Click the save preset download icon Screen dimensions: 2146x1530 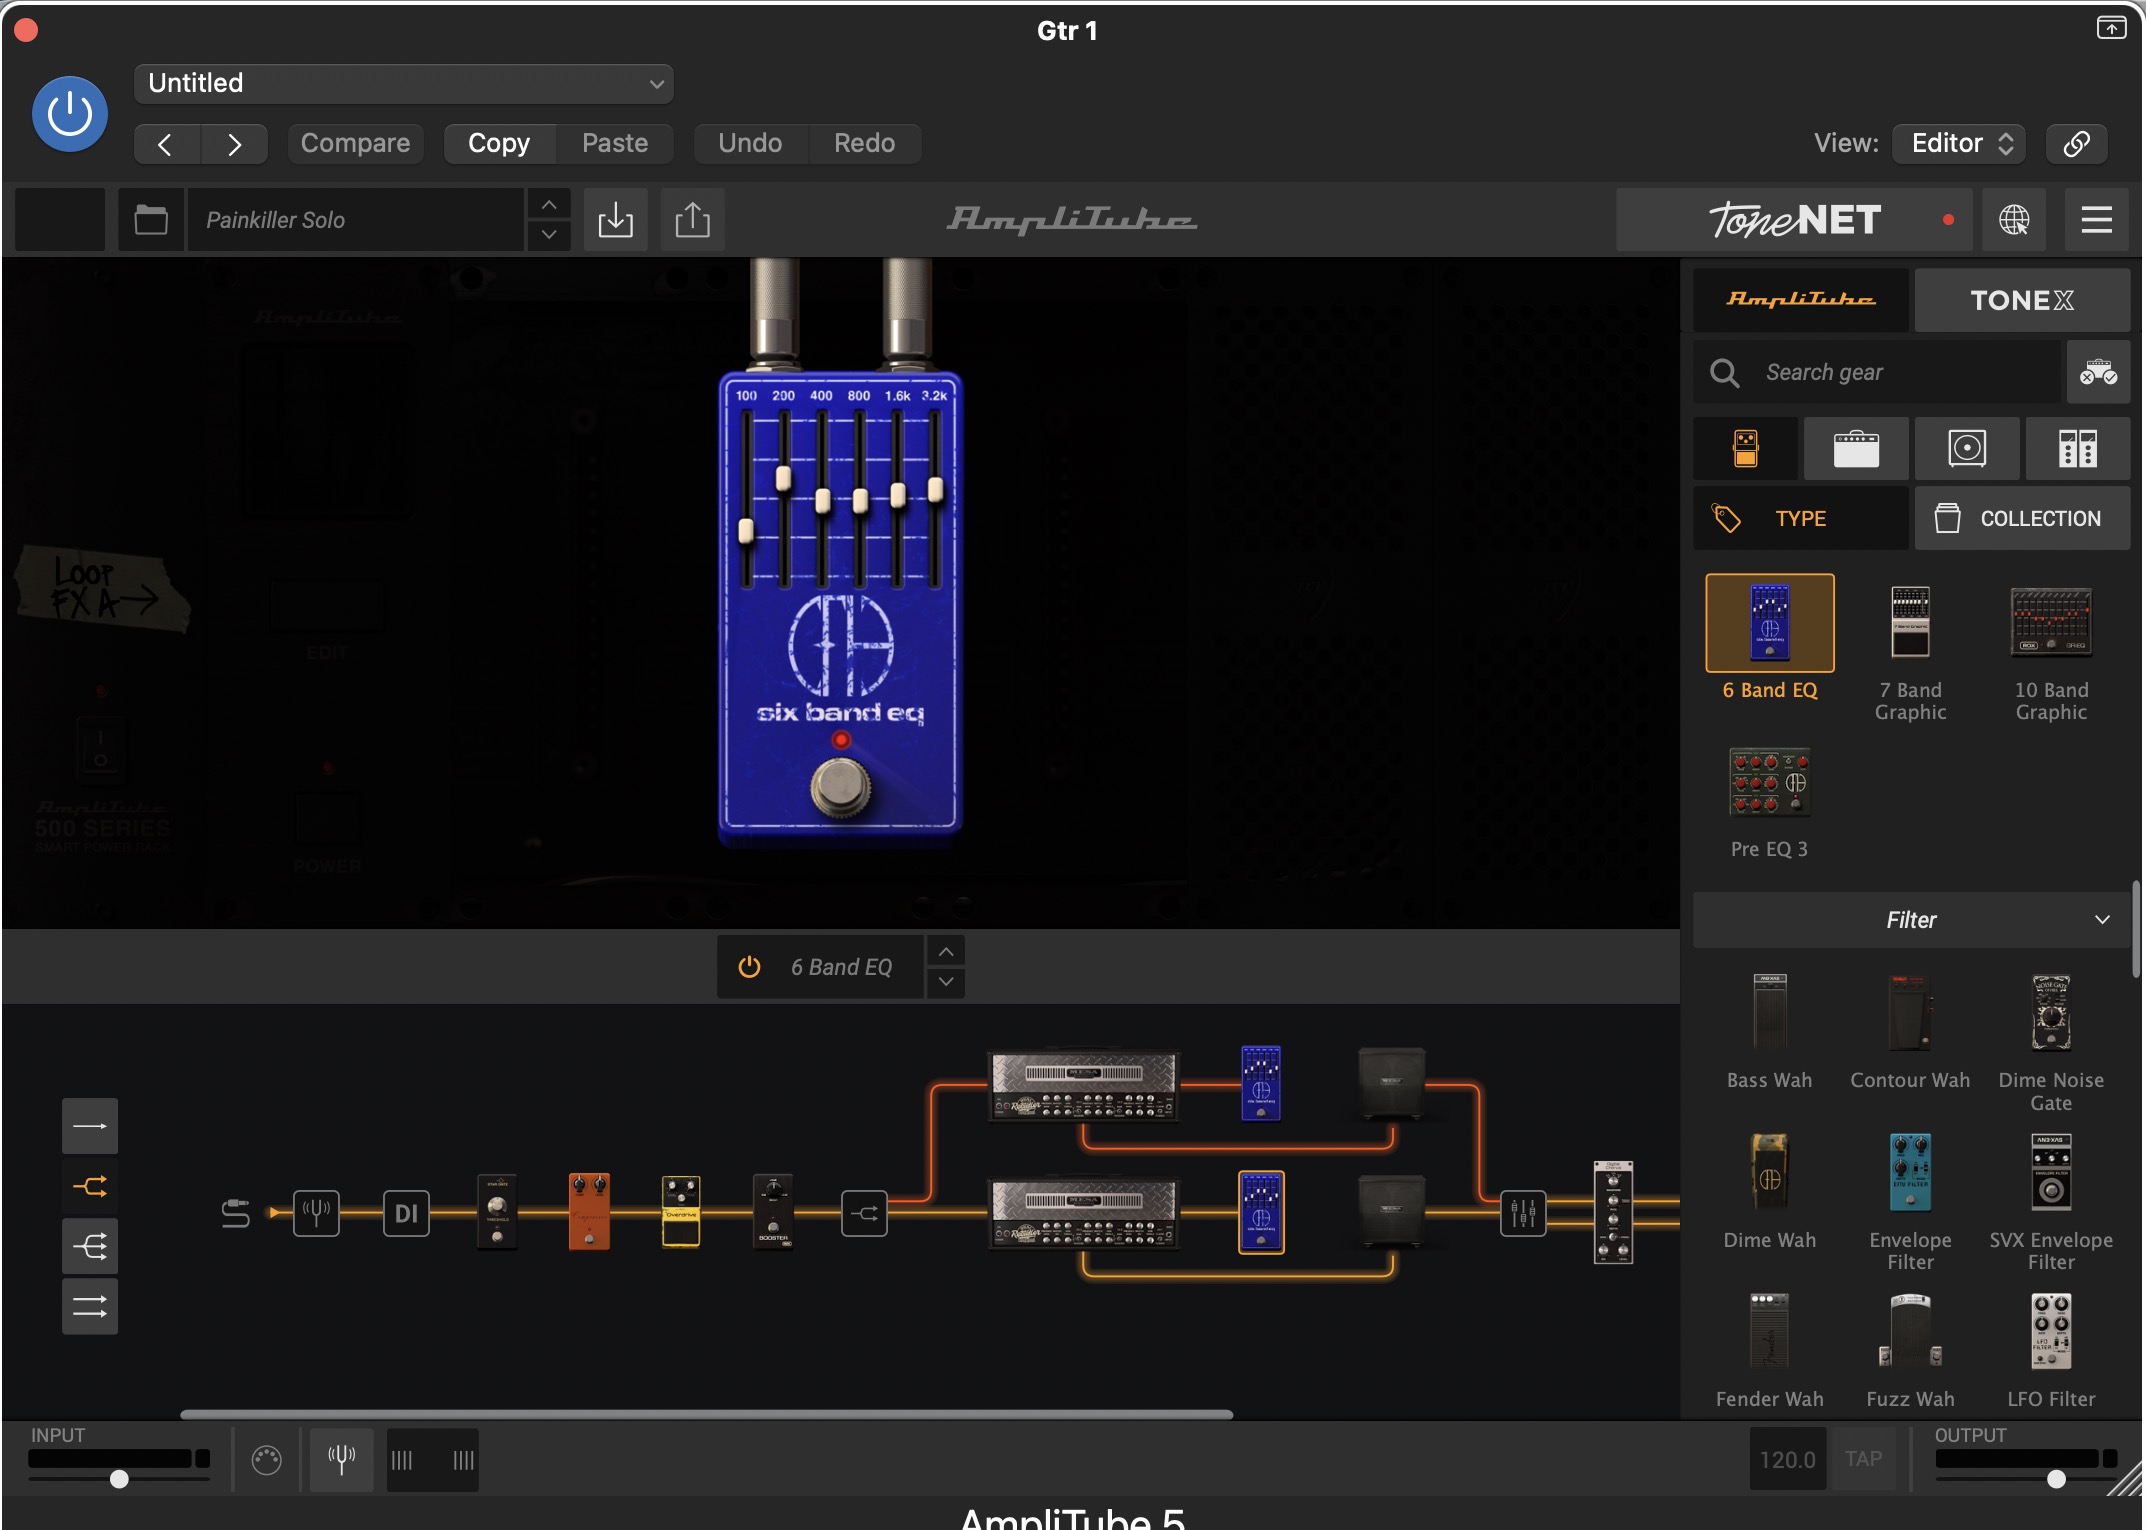pyautogui.click(x=615, y=219)
